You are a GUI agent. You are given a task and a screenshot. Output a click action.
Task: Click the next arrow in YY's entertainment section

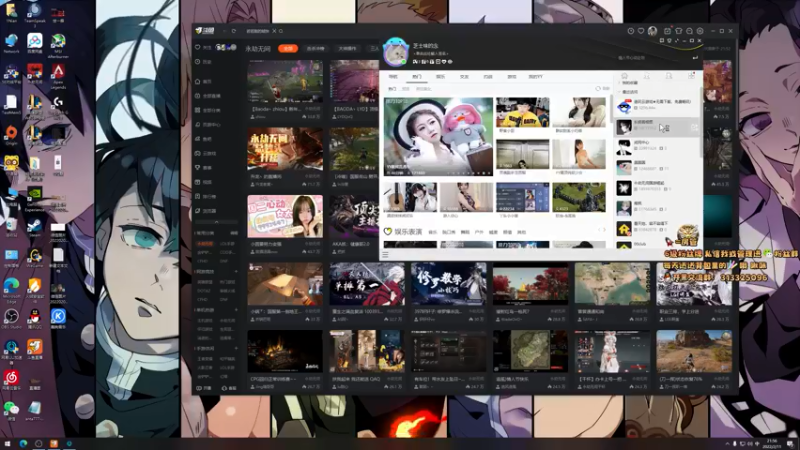tap(605, 230)
